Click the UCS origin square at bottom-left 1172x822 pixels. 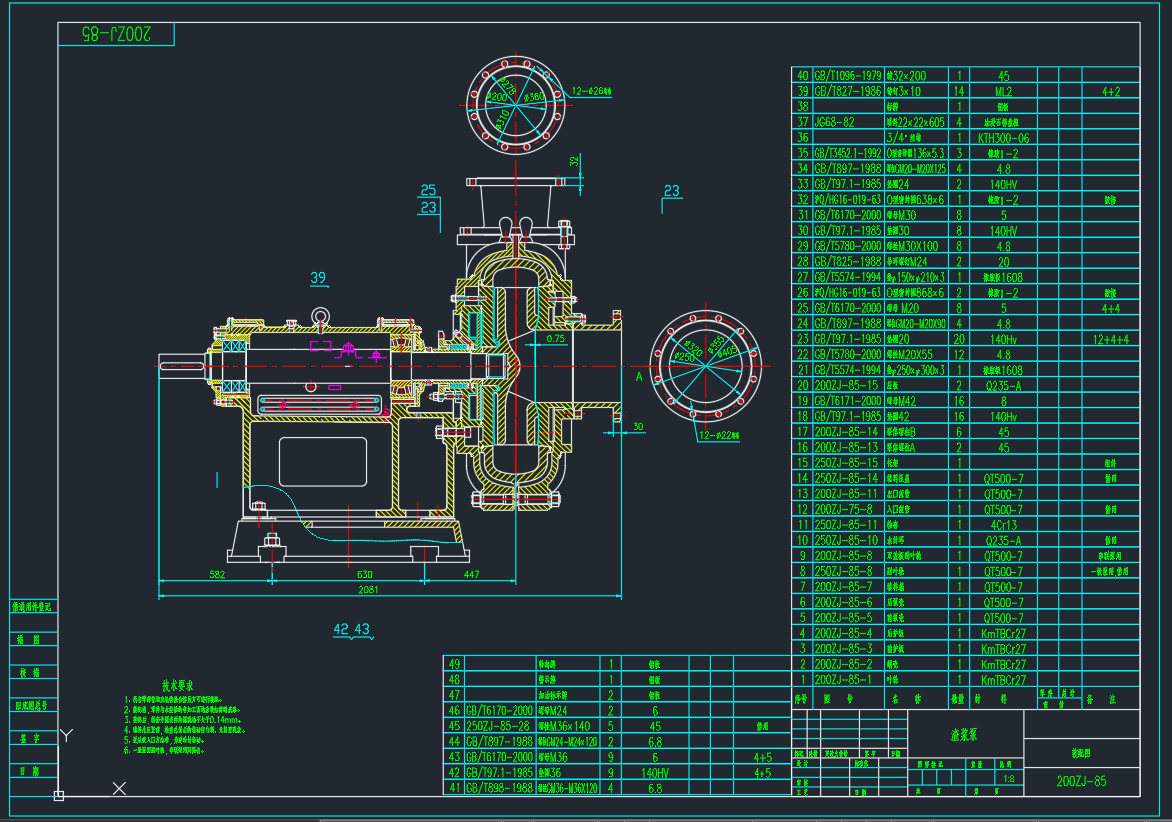59,796
